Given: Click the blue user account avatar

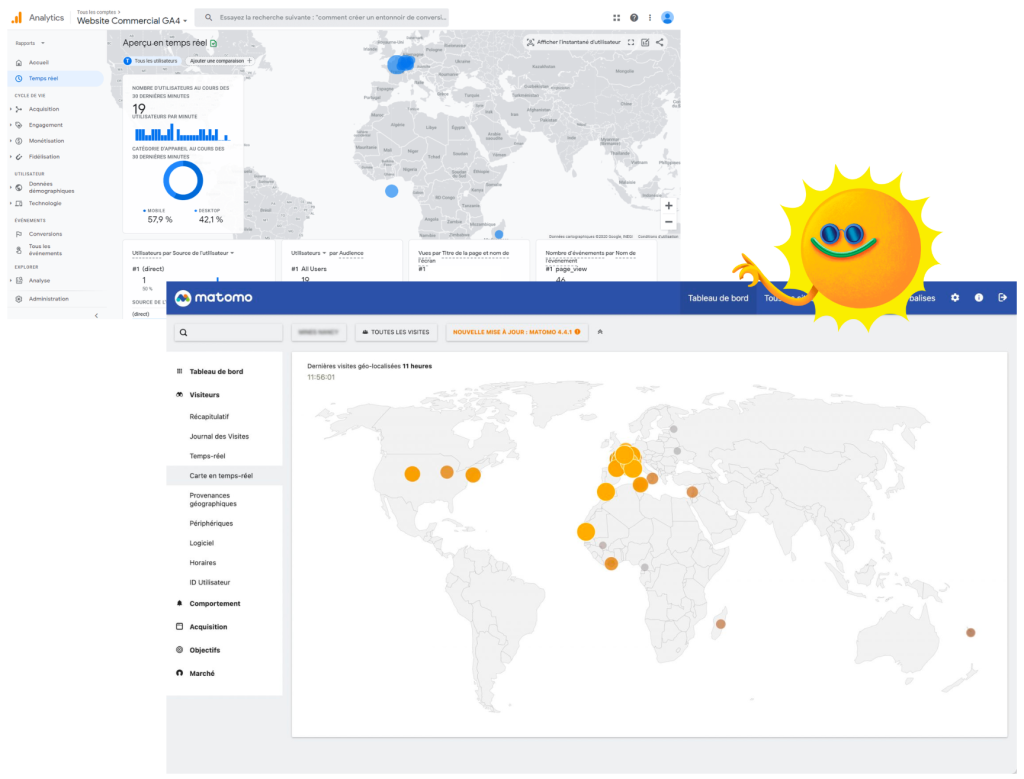Looking at the screenshot, I should pyautogui.click(x=667, y=18).
